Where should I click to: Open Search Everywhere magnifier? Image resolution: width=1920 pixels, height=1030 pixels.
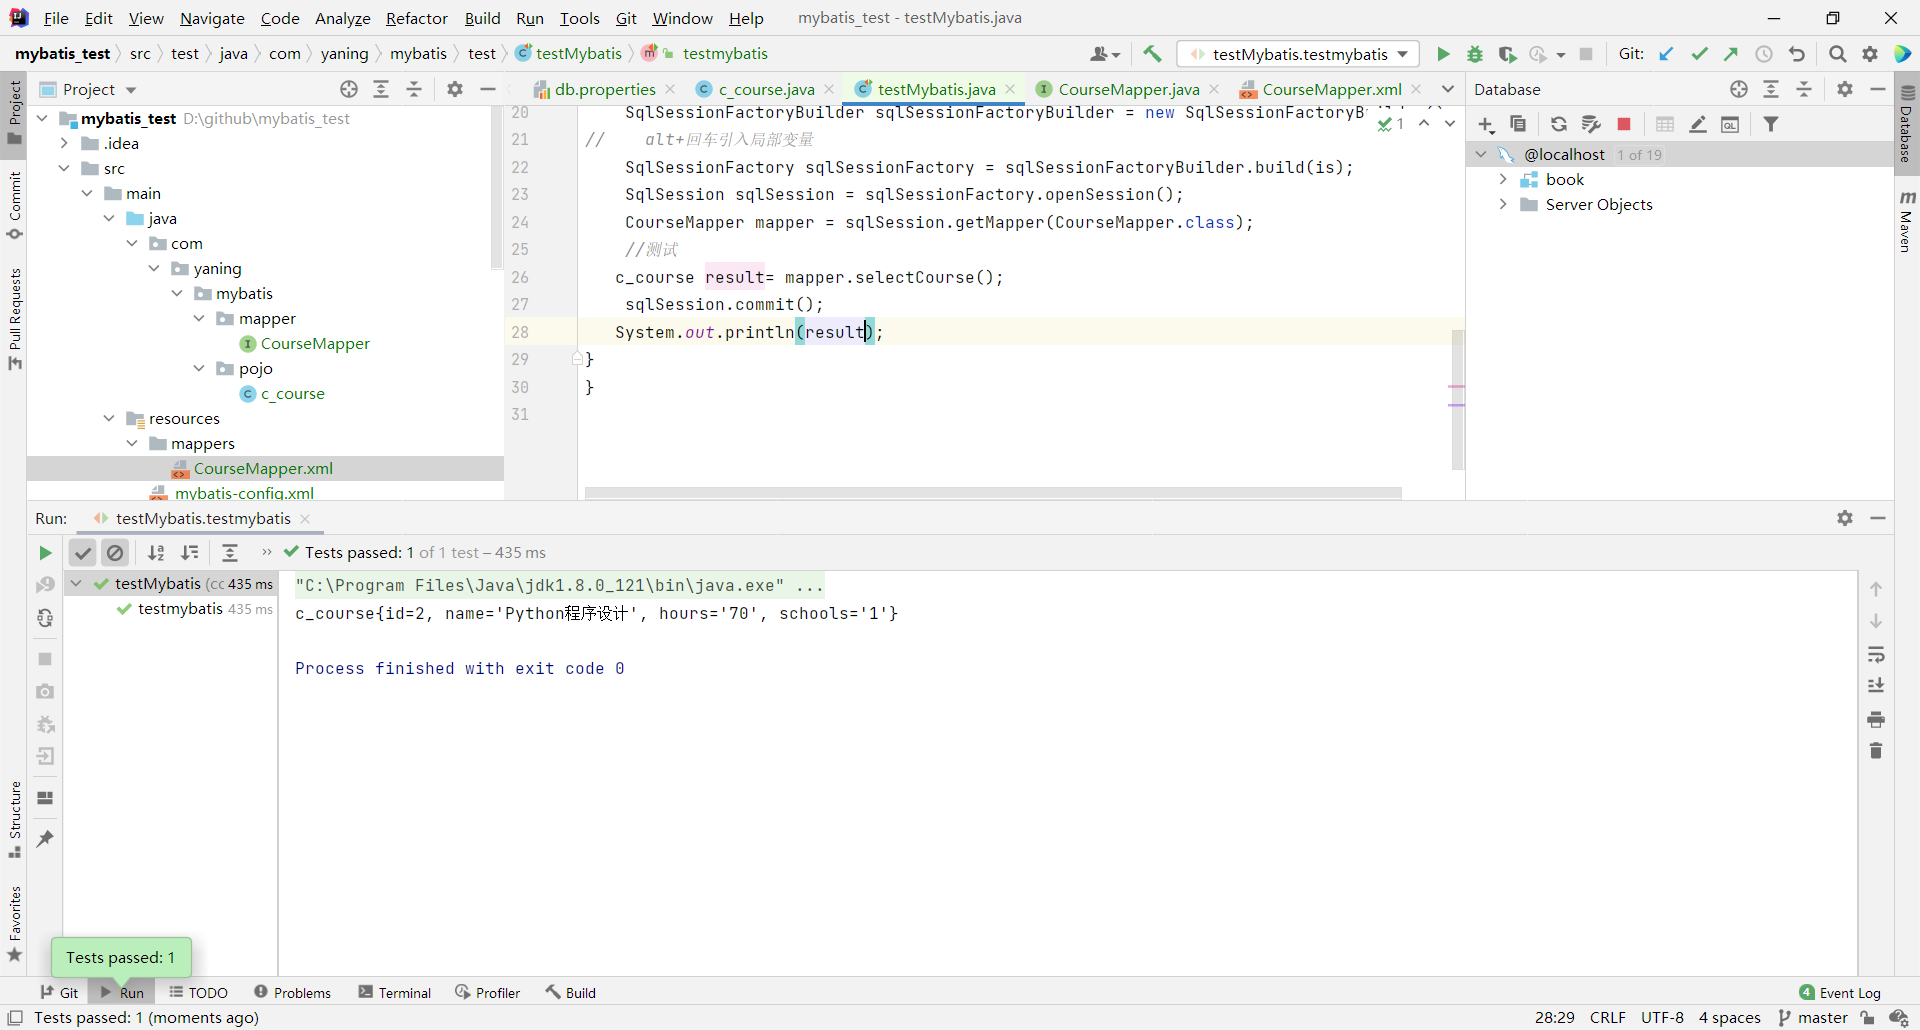1838,54
